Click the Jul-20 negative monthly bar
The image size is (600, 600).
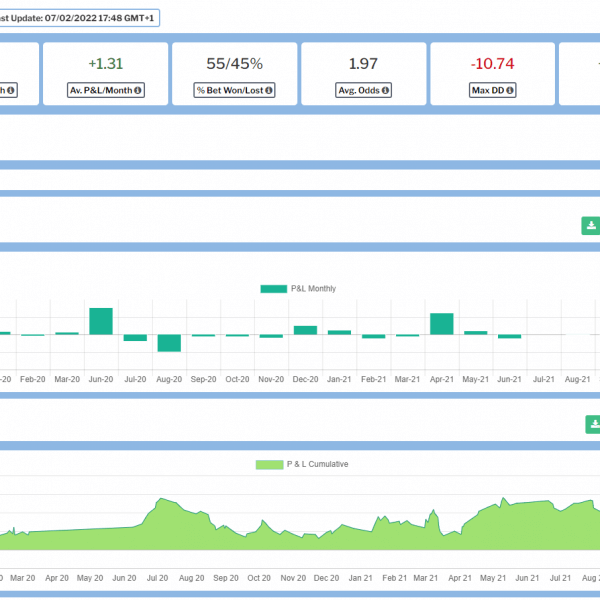(135, 338)
